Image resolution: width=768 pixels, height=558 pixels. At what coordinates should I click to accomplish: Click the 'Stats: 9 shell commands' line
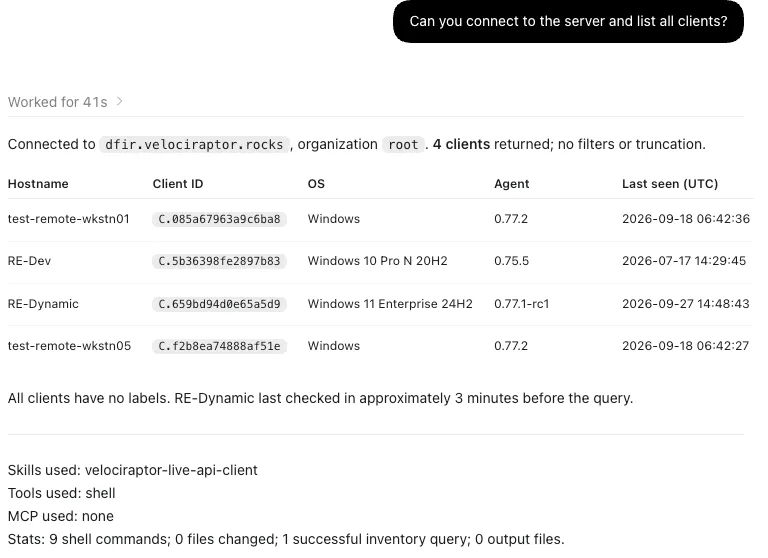286,539
